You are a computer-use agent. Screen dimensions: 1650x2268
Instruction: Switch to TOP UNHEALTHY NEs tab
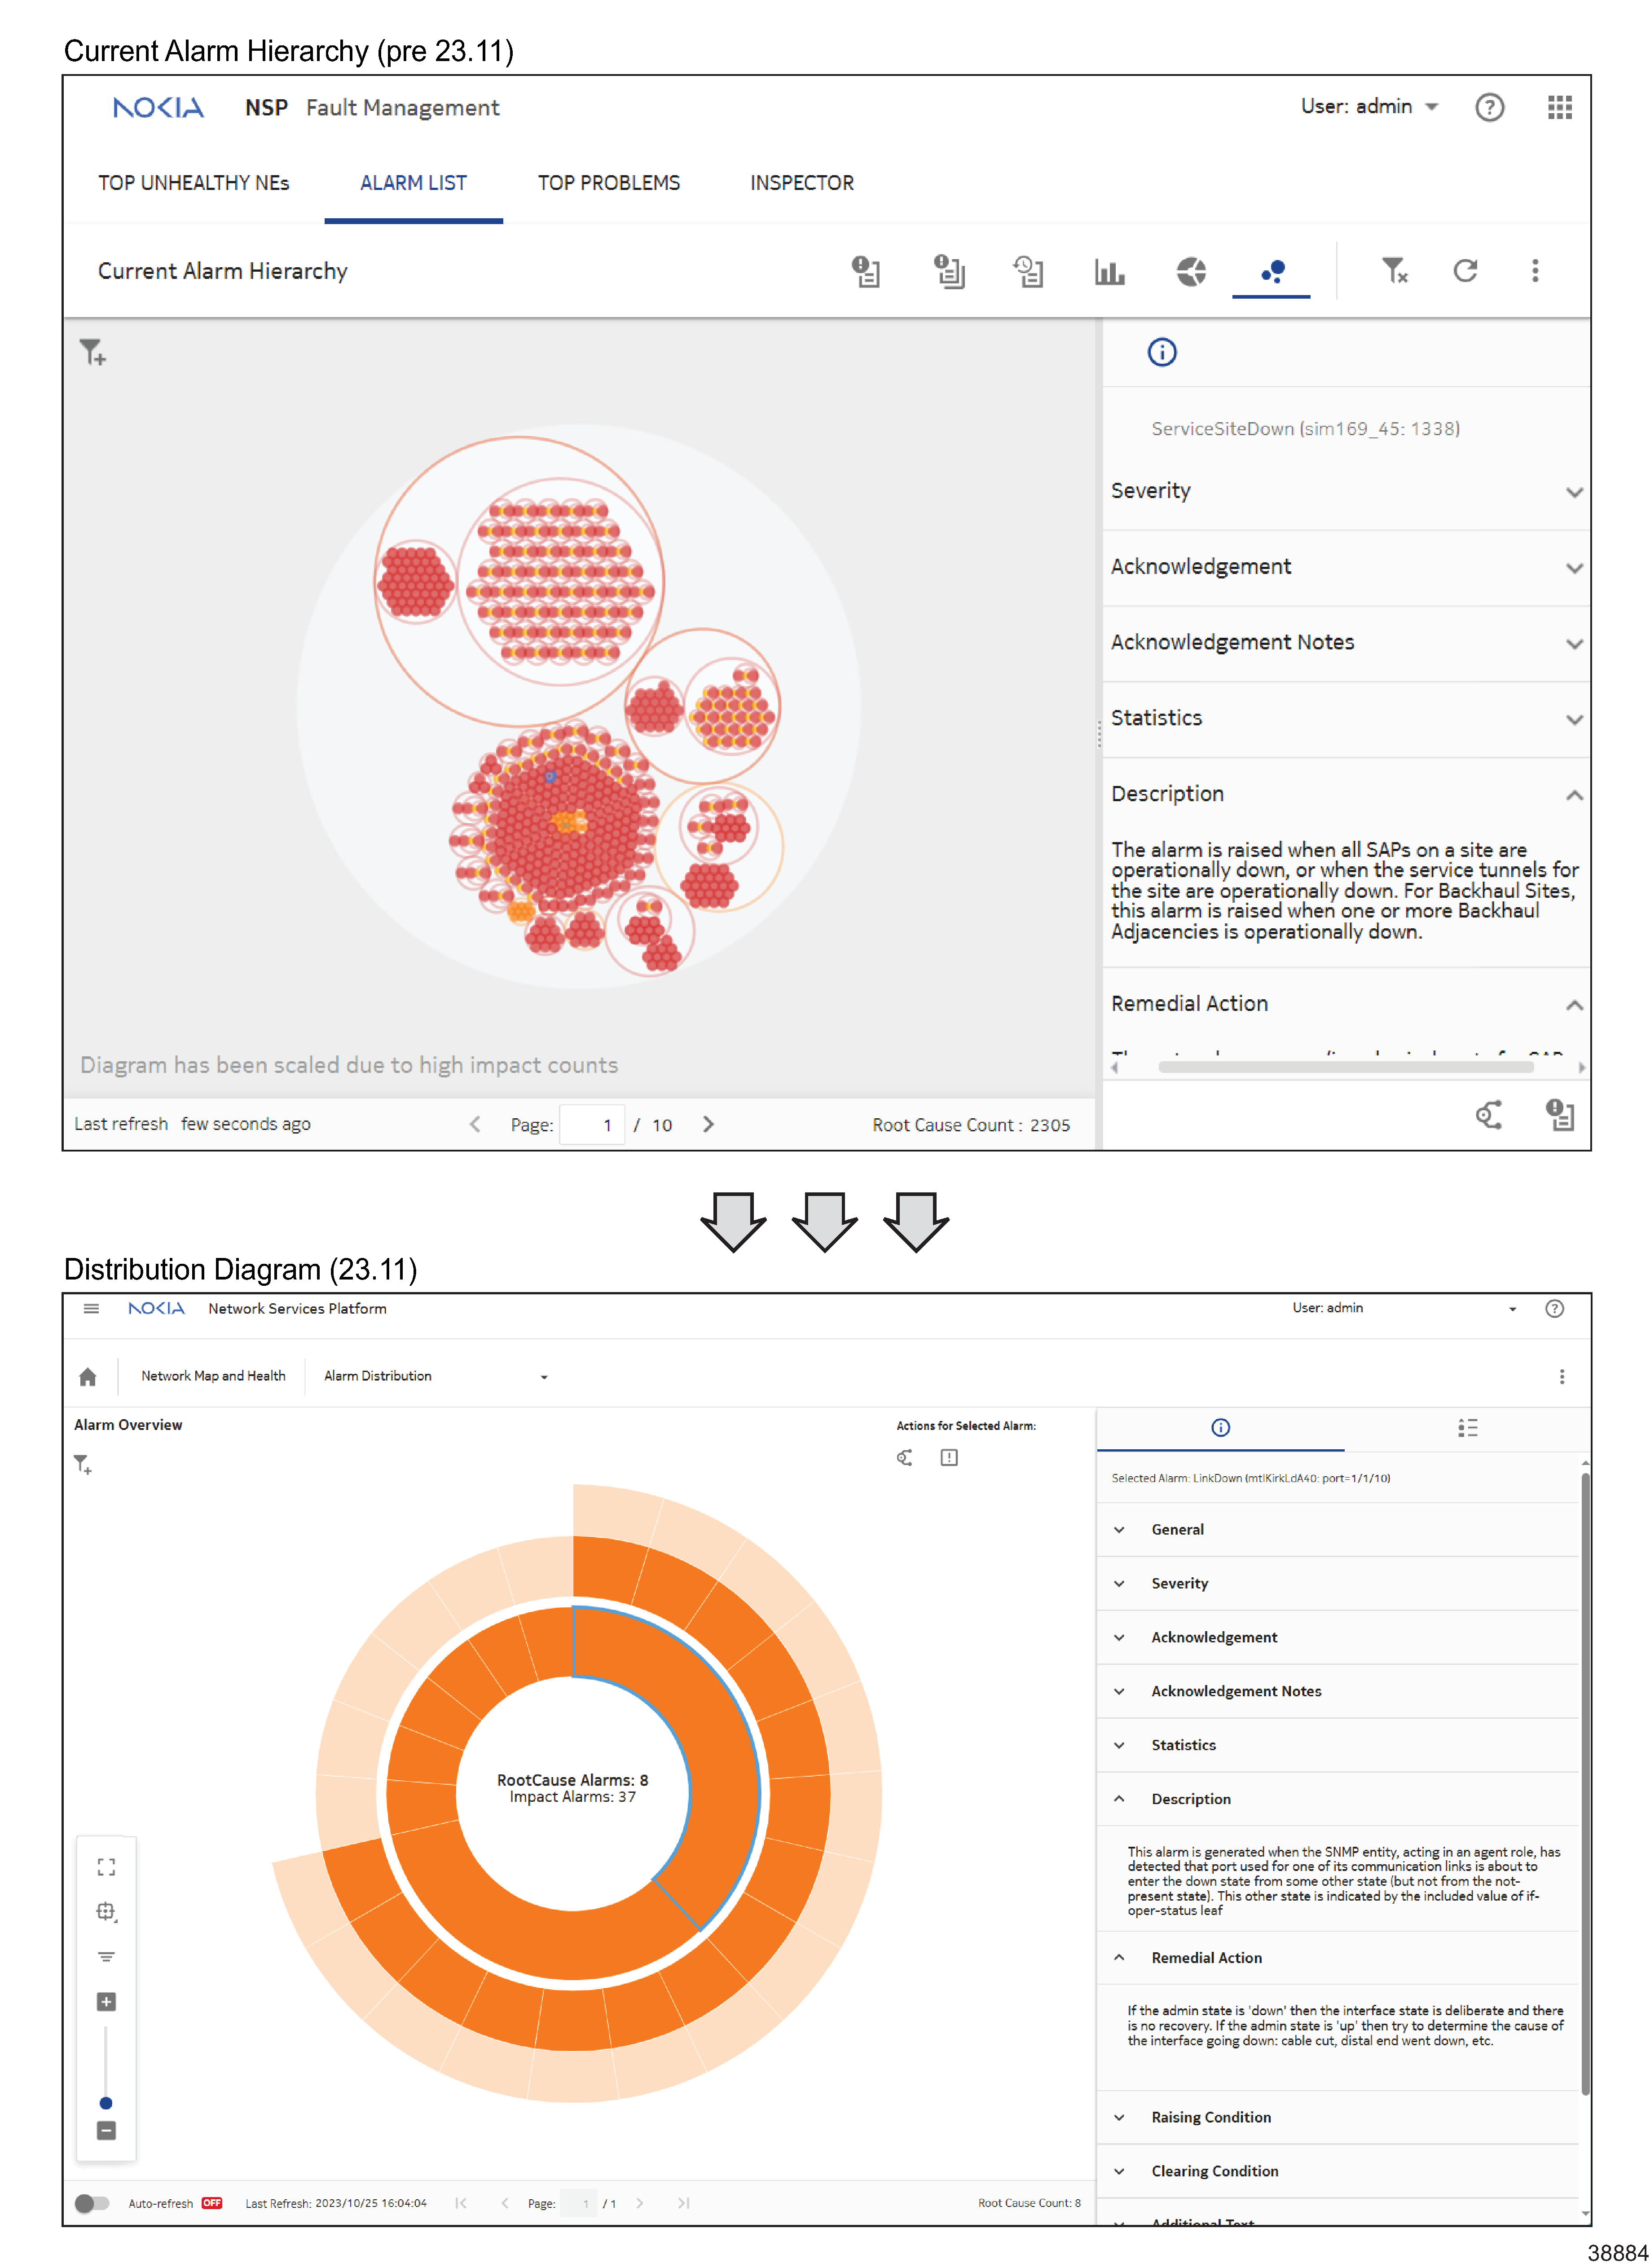point(193,183)
